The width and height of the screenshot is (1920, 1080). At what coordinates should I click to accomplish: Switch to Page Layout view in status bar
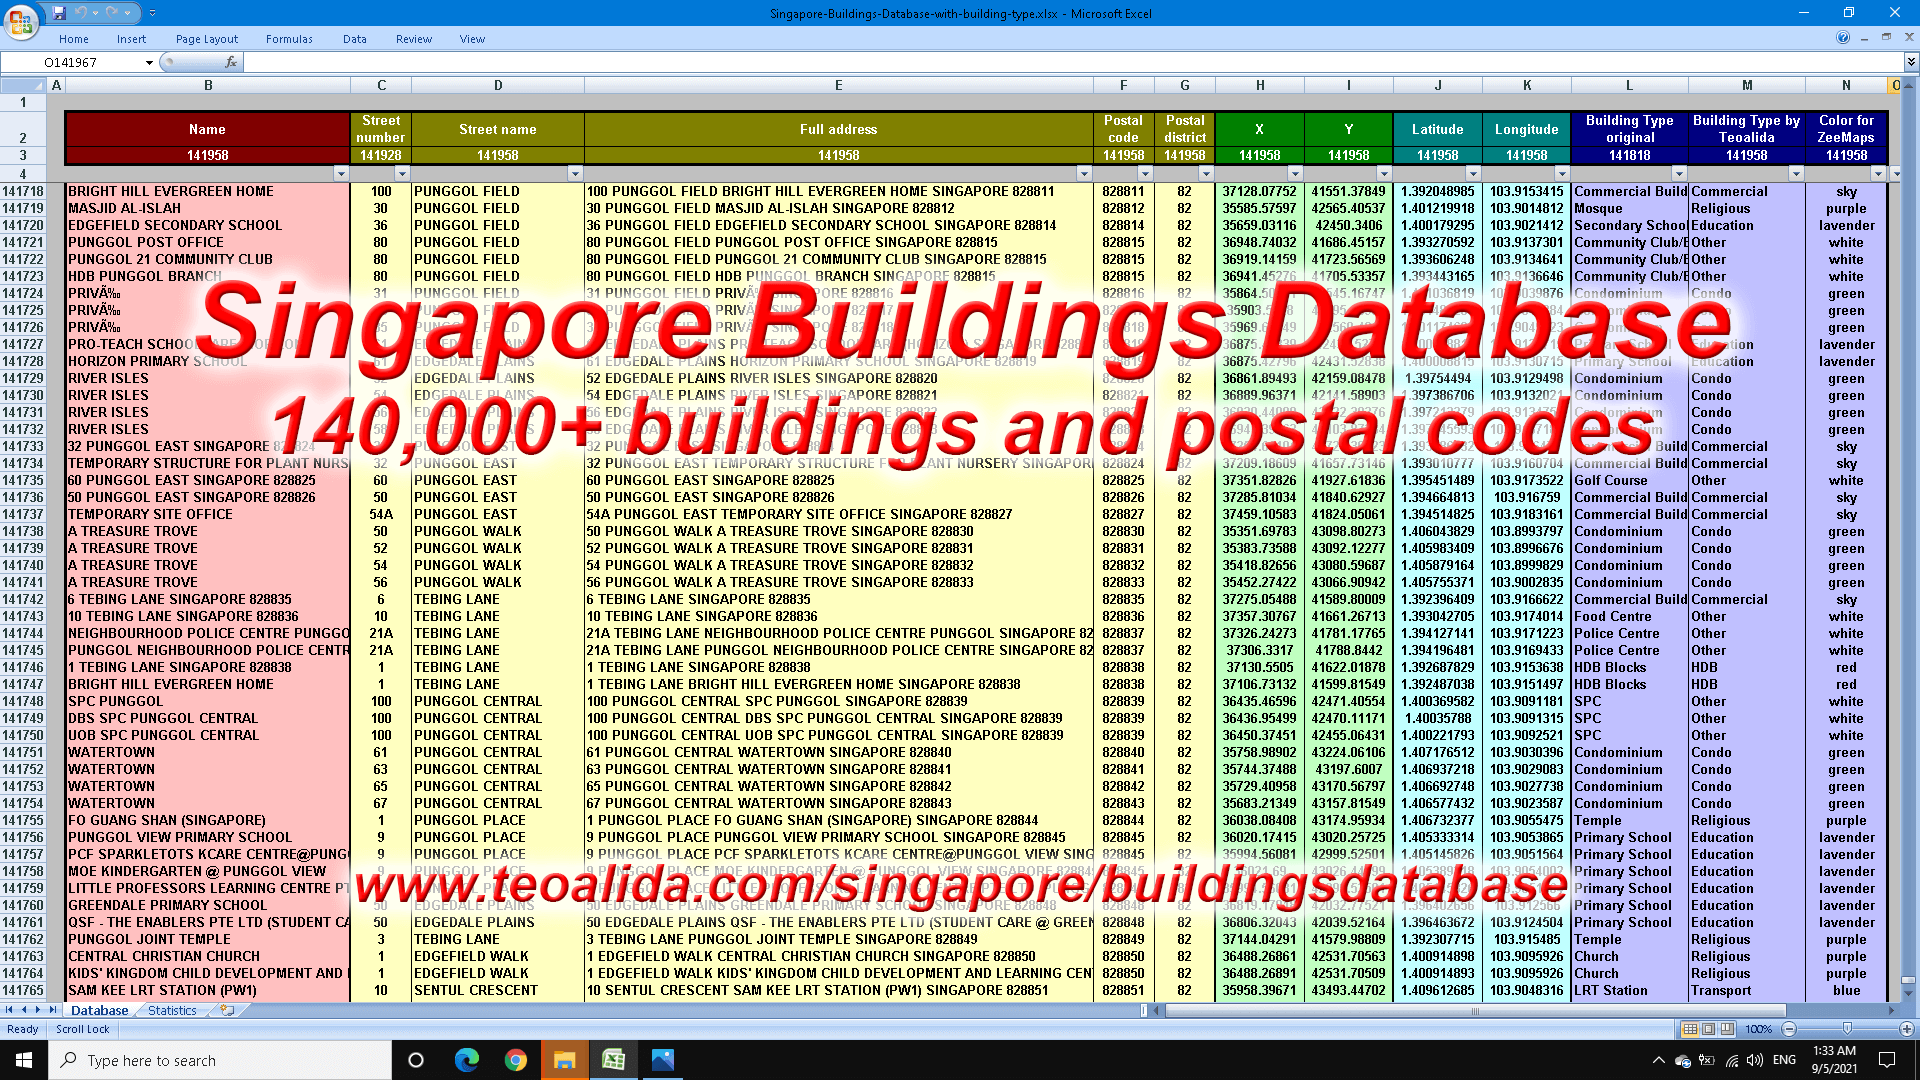pyautogui.click(x=1709, y=1029)
